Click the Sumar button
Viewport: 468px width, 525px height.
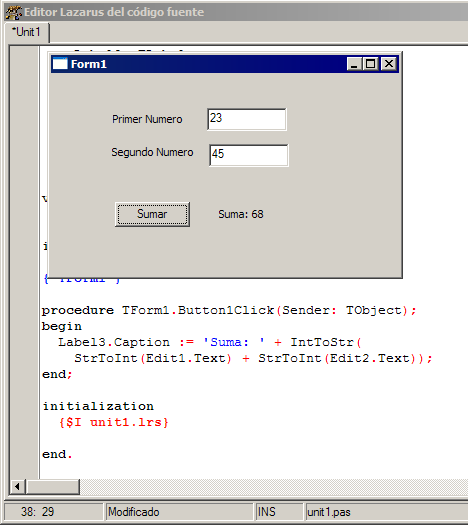pyautogui.click(x=152, y=214)
